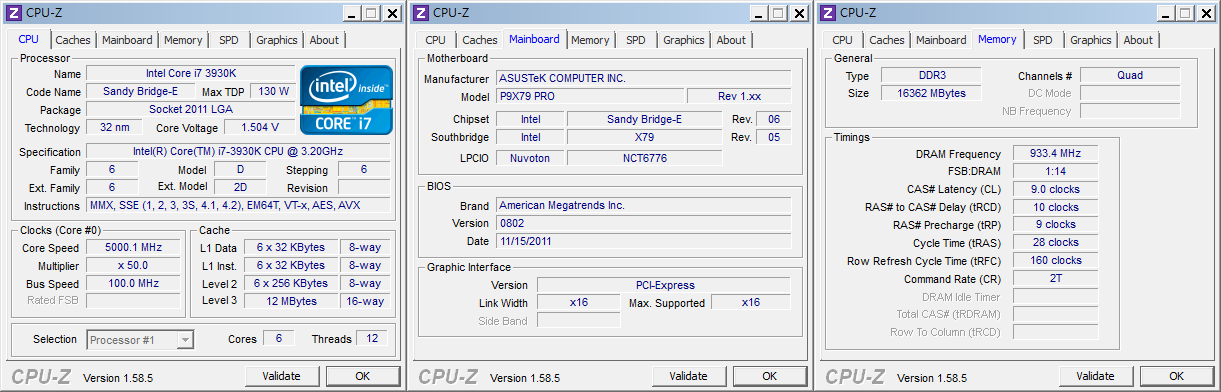The image size is (1221, 392).
Task: Open Mainboard tab in the Memory window
Action: pos(941,40)
